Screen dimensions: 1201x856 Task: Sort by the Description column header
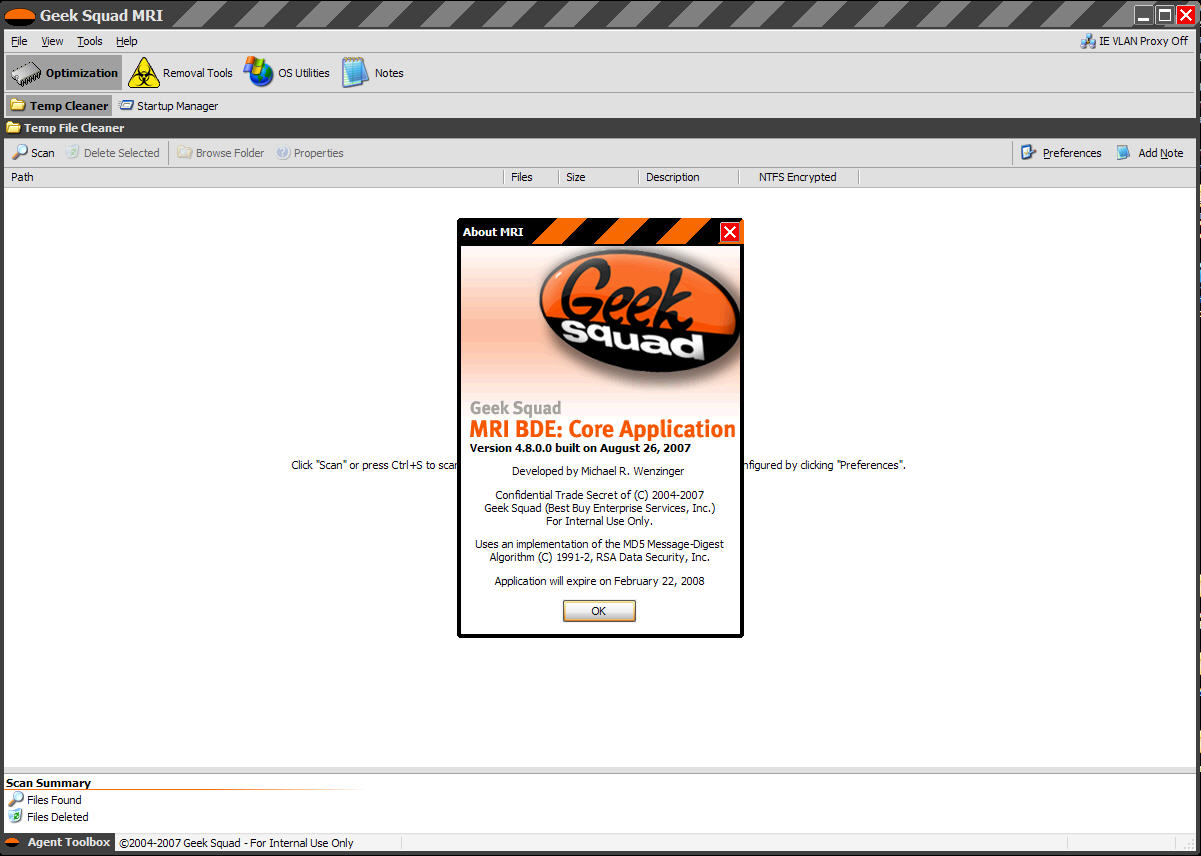pyautogui.click(x=689, y=177)
